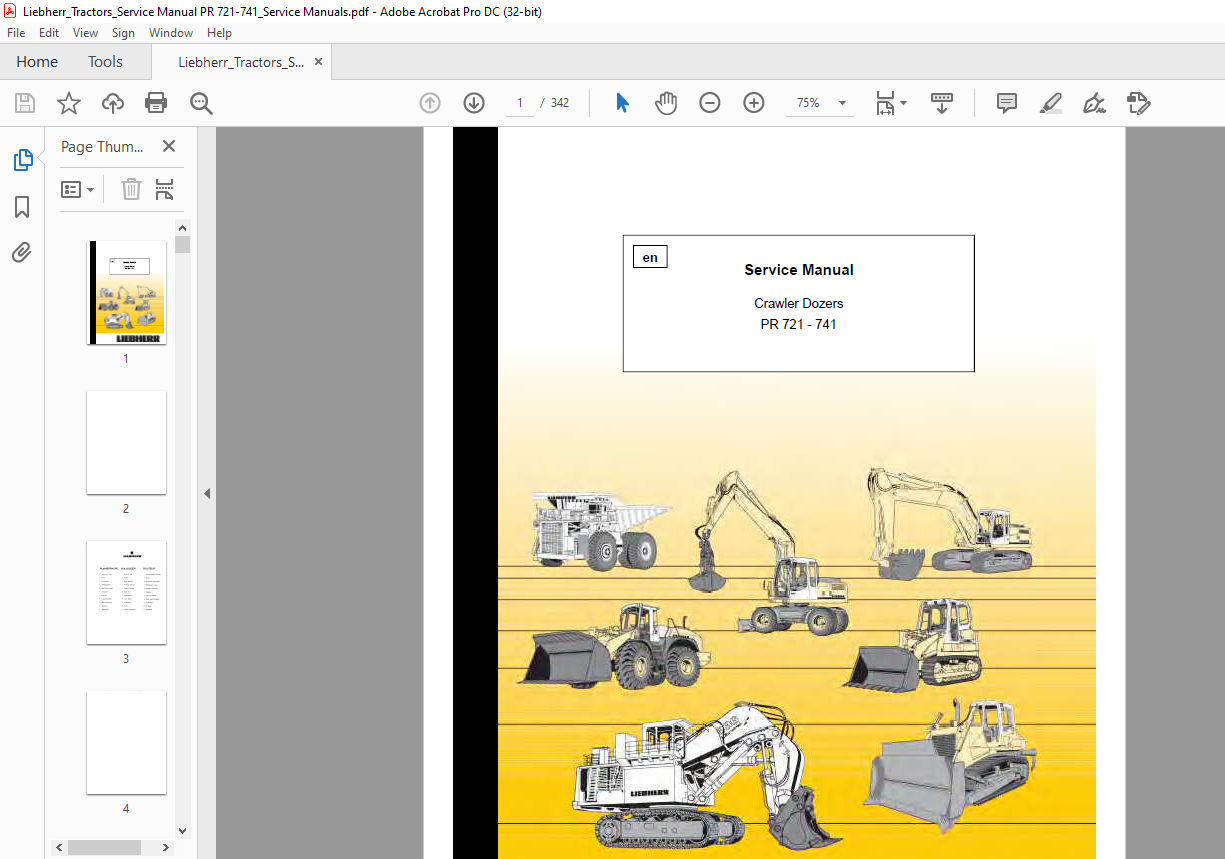
Task: Open the Help menu
Action: pos(219,33)
